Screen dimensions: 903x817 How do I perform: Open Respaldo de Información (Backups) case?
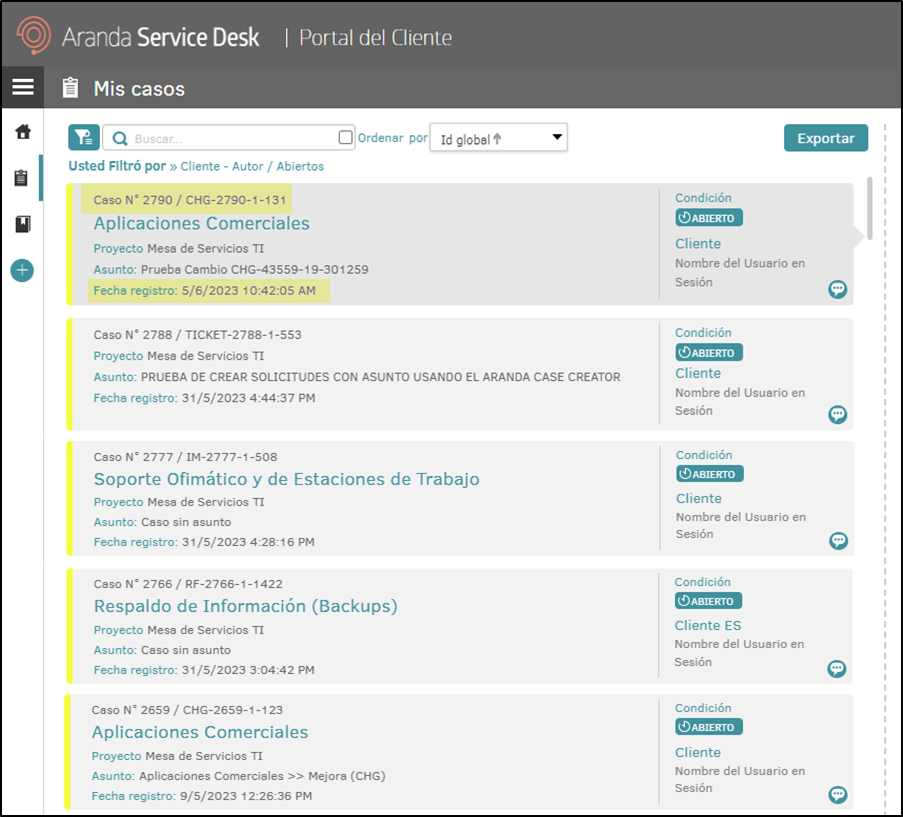click(245, 606)
